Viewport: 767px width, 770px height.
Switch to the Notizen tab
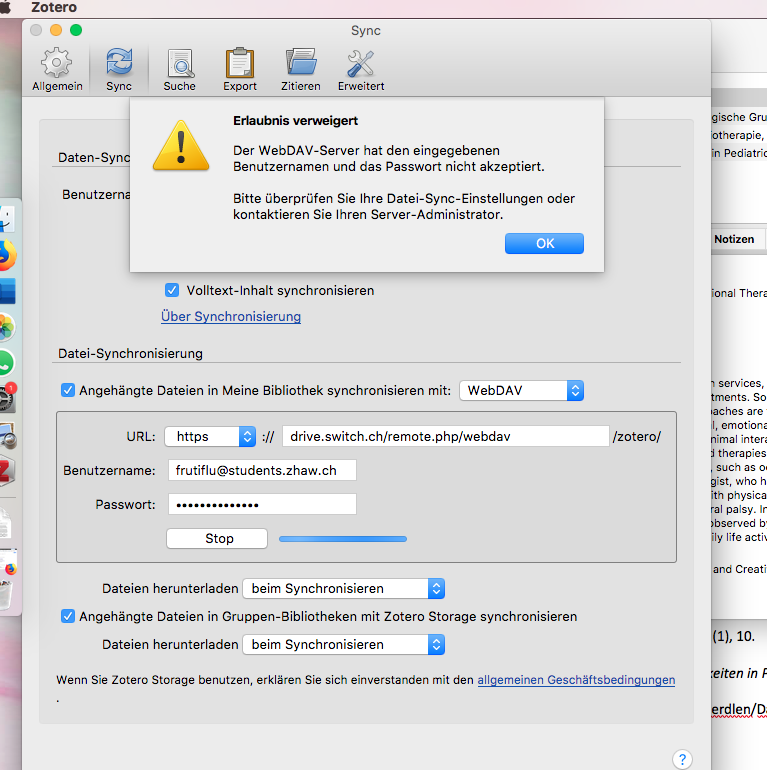click(734, 239)
